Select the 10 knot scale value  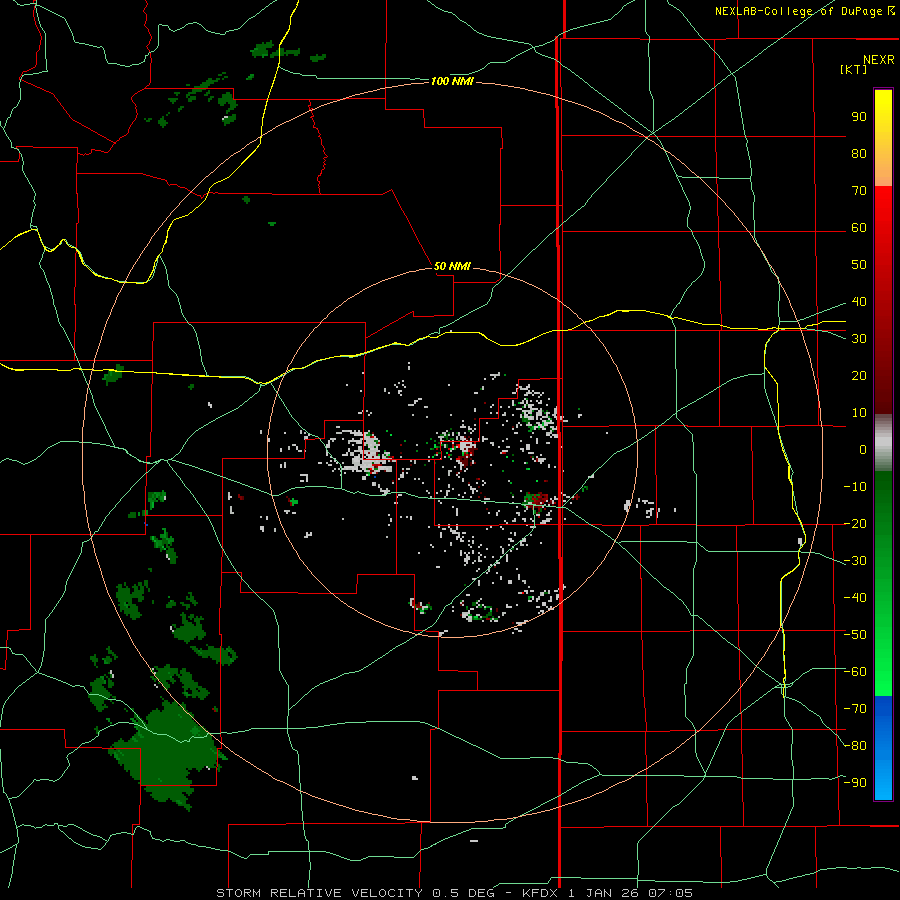859,413
